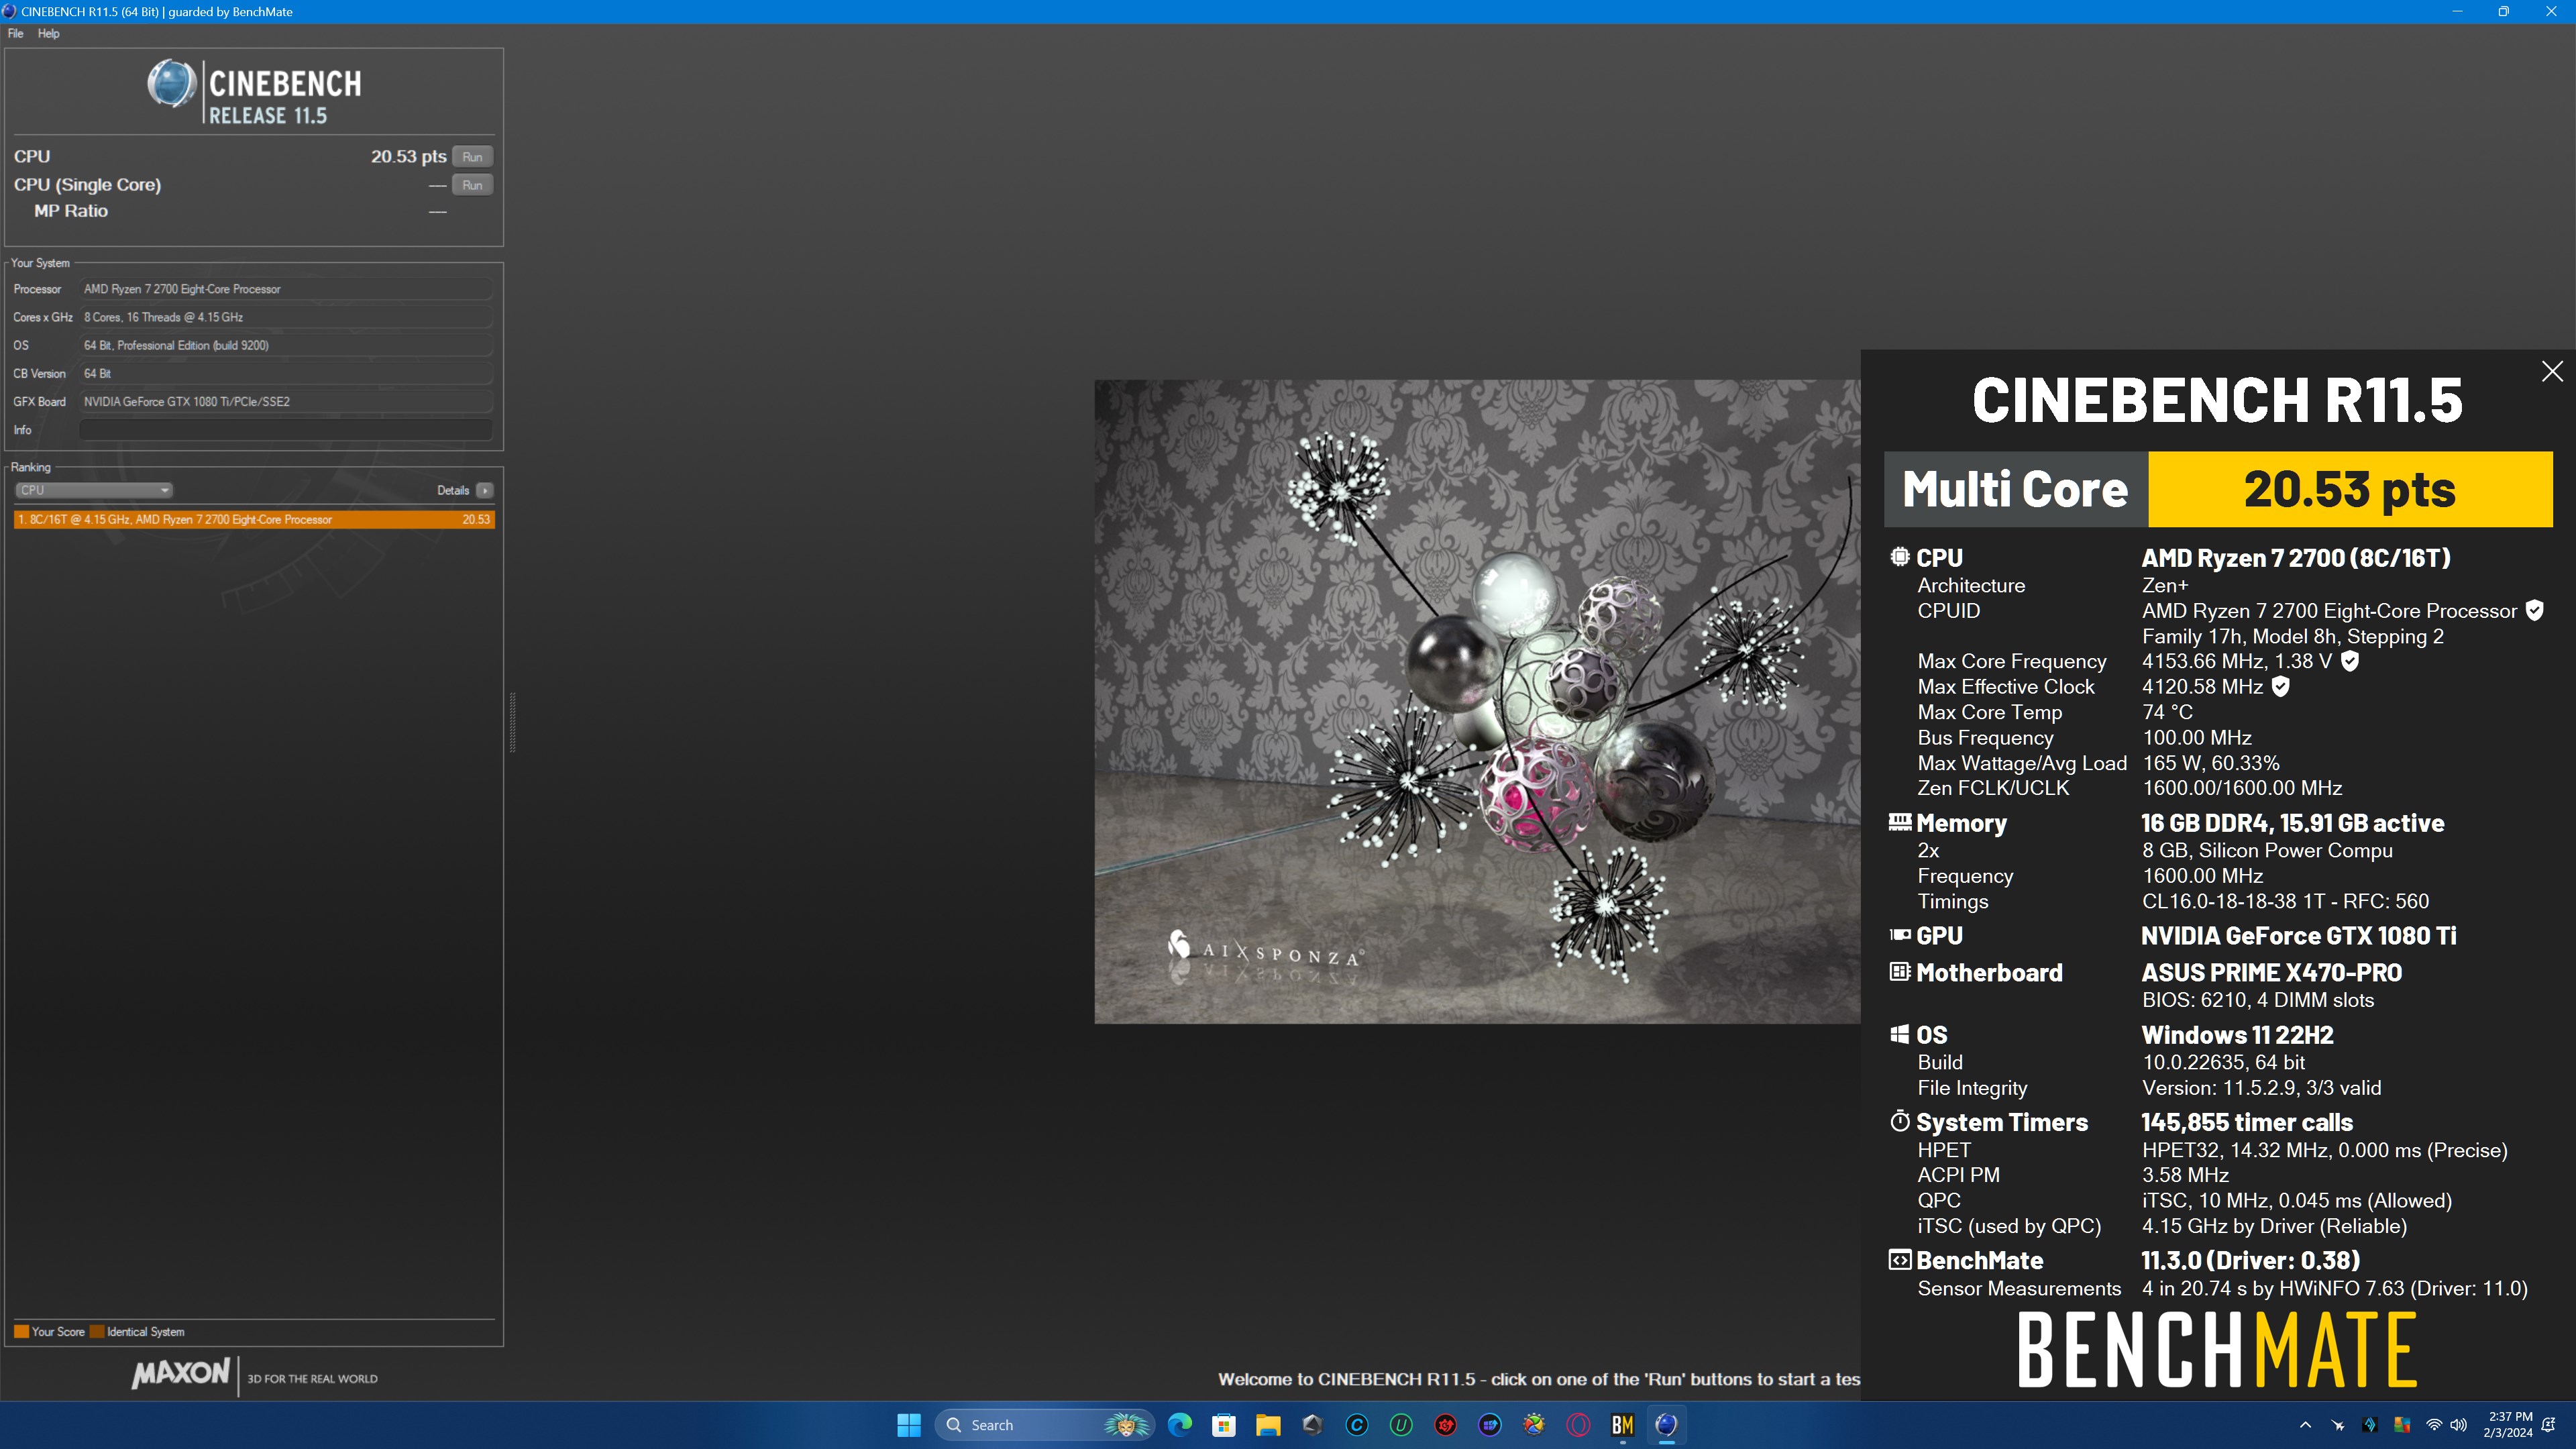Run the multi-core CPU benchmark

click(x=472, y=157)
